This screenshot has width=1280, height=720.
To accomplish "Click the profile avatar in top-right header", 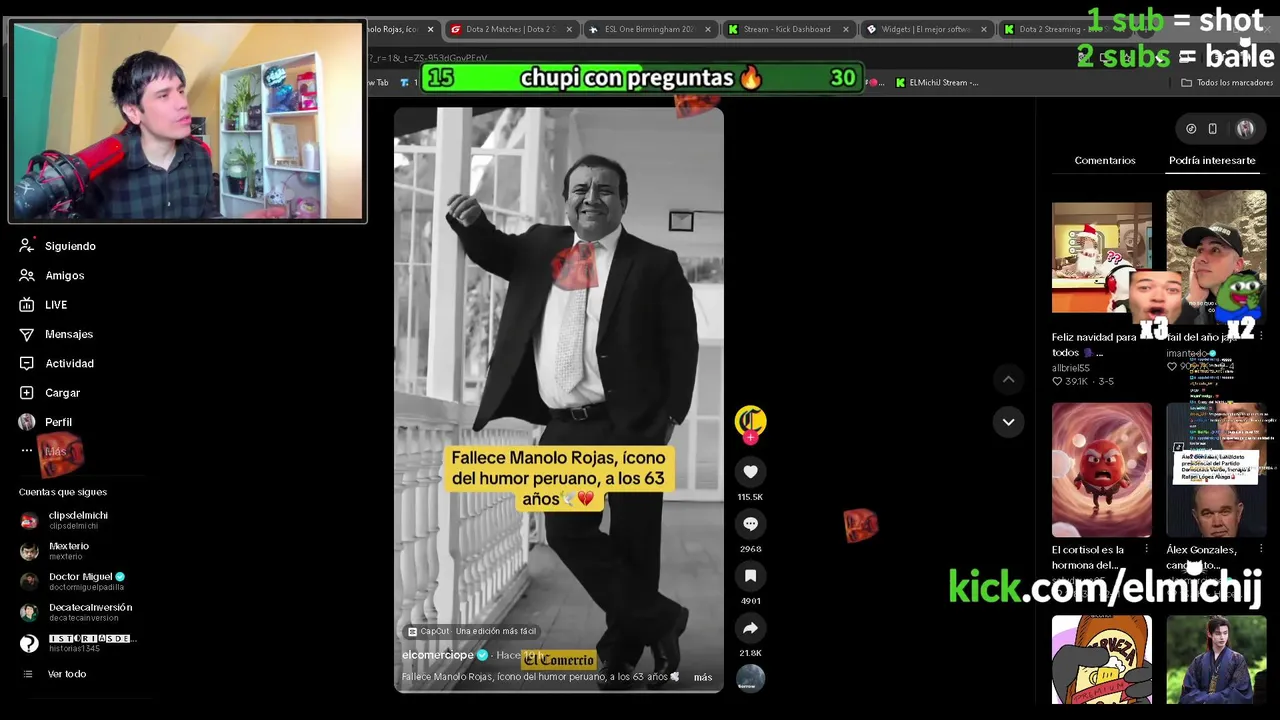I will pos(1245,129).
